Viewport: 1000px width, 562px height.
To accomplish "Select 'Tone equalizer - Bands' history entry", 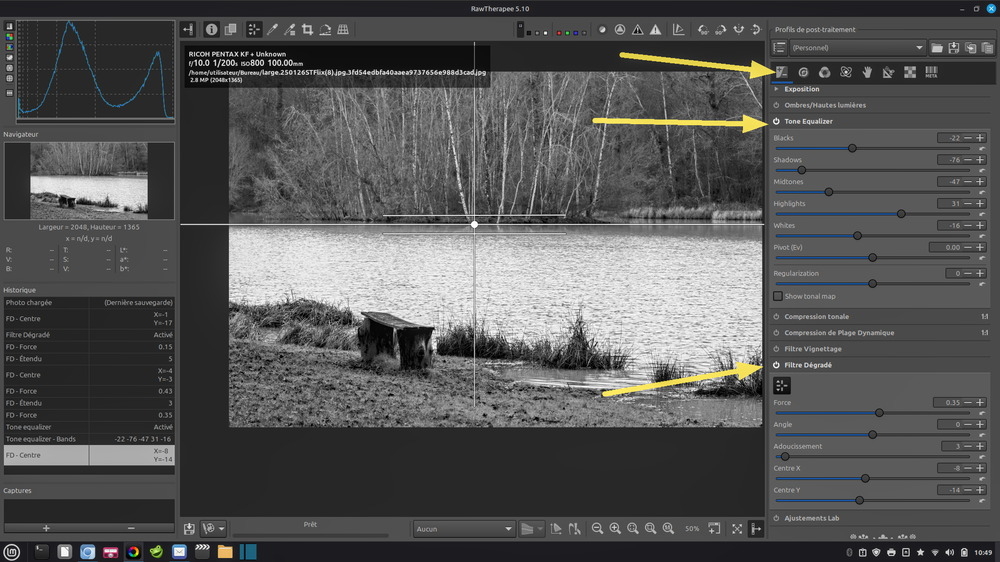I will [89, 439].
